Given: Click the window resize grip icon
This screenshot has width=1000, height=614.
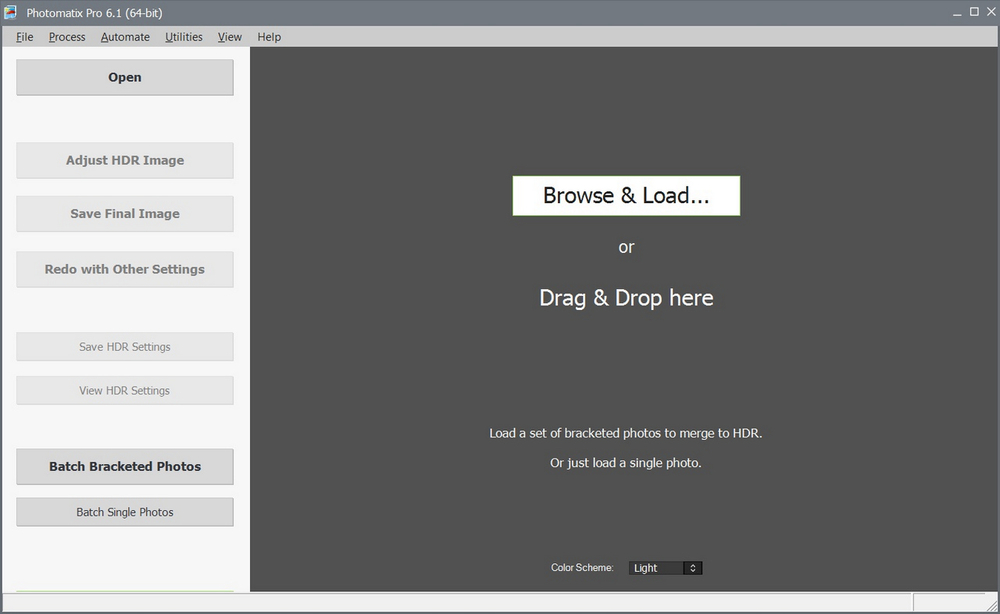Looking at the screenshot, I should coord(992,606).
